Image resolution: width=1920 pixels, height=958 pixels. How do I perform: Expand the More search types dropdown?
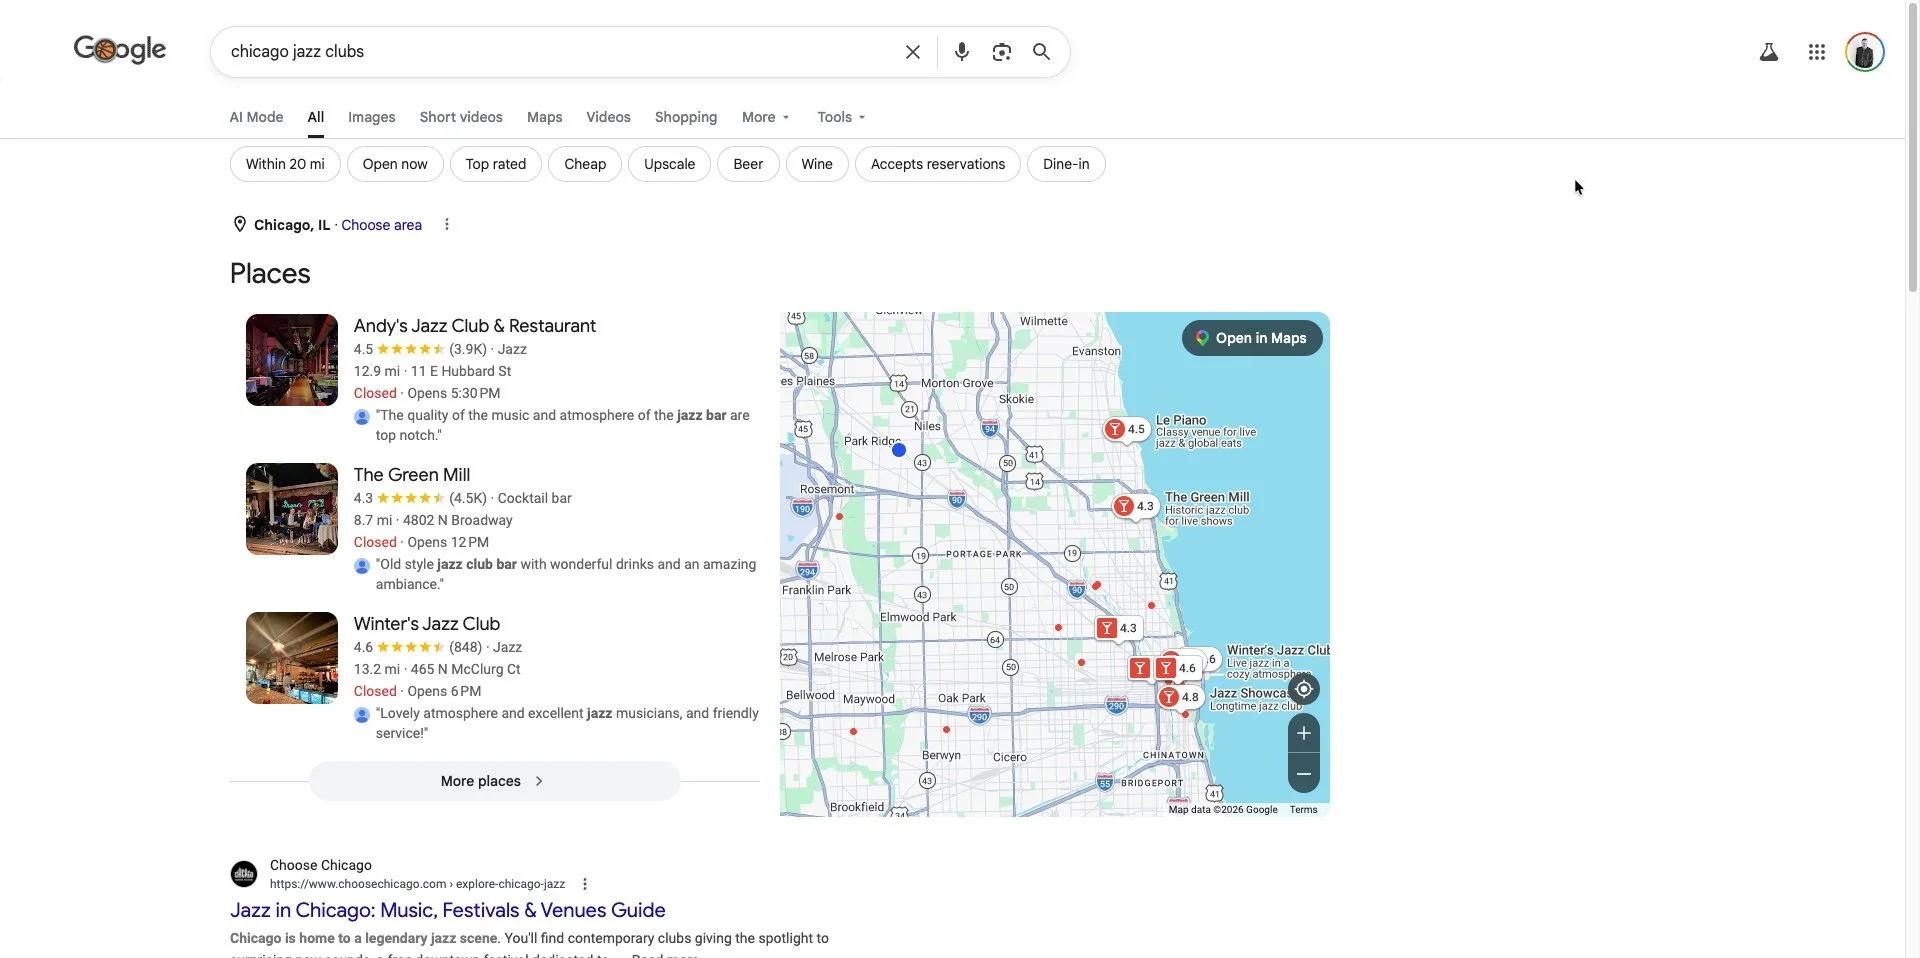tap(765, 117)
